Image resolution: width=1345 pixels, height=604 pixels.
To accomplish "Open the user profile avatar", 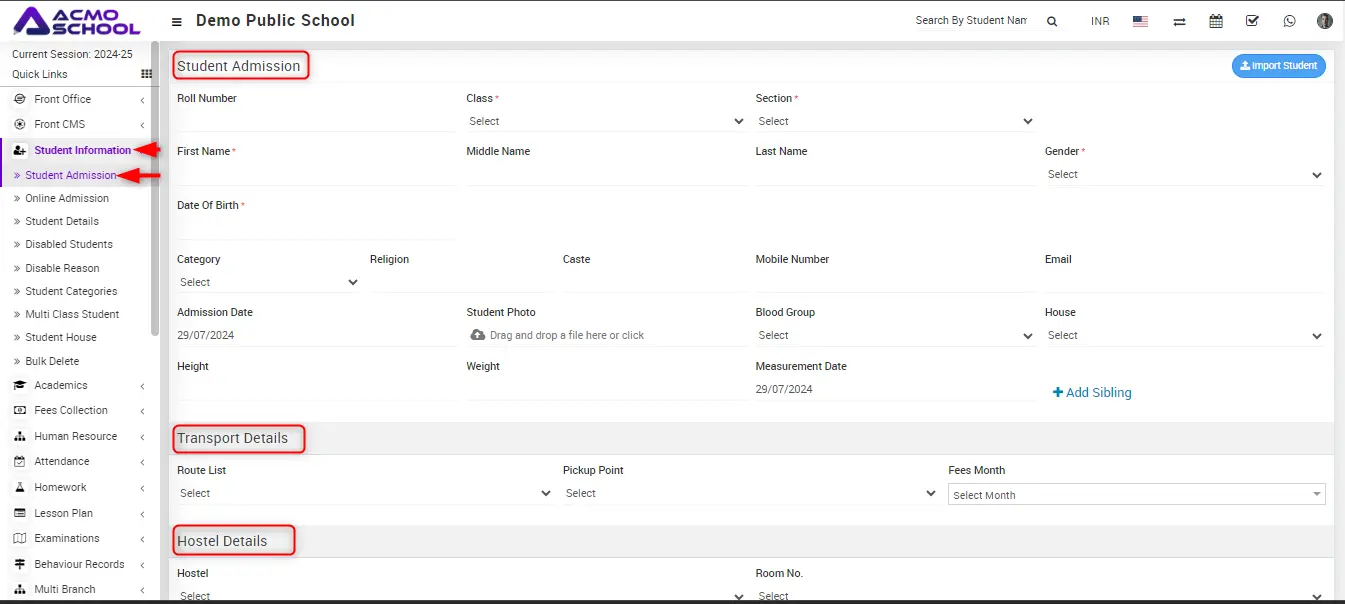I will coord(1325,21).
